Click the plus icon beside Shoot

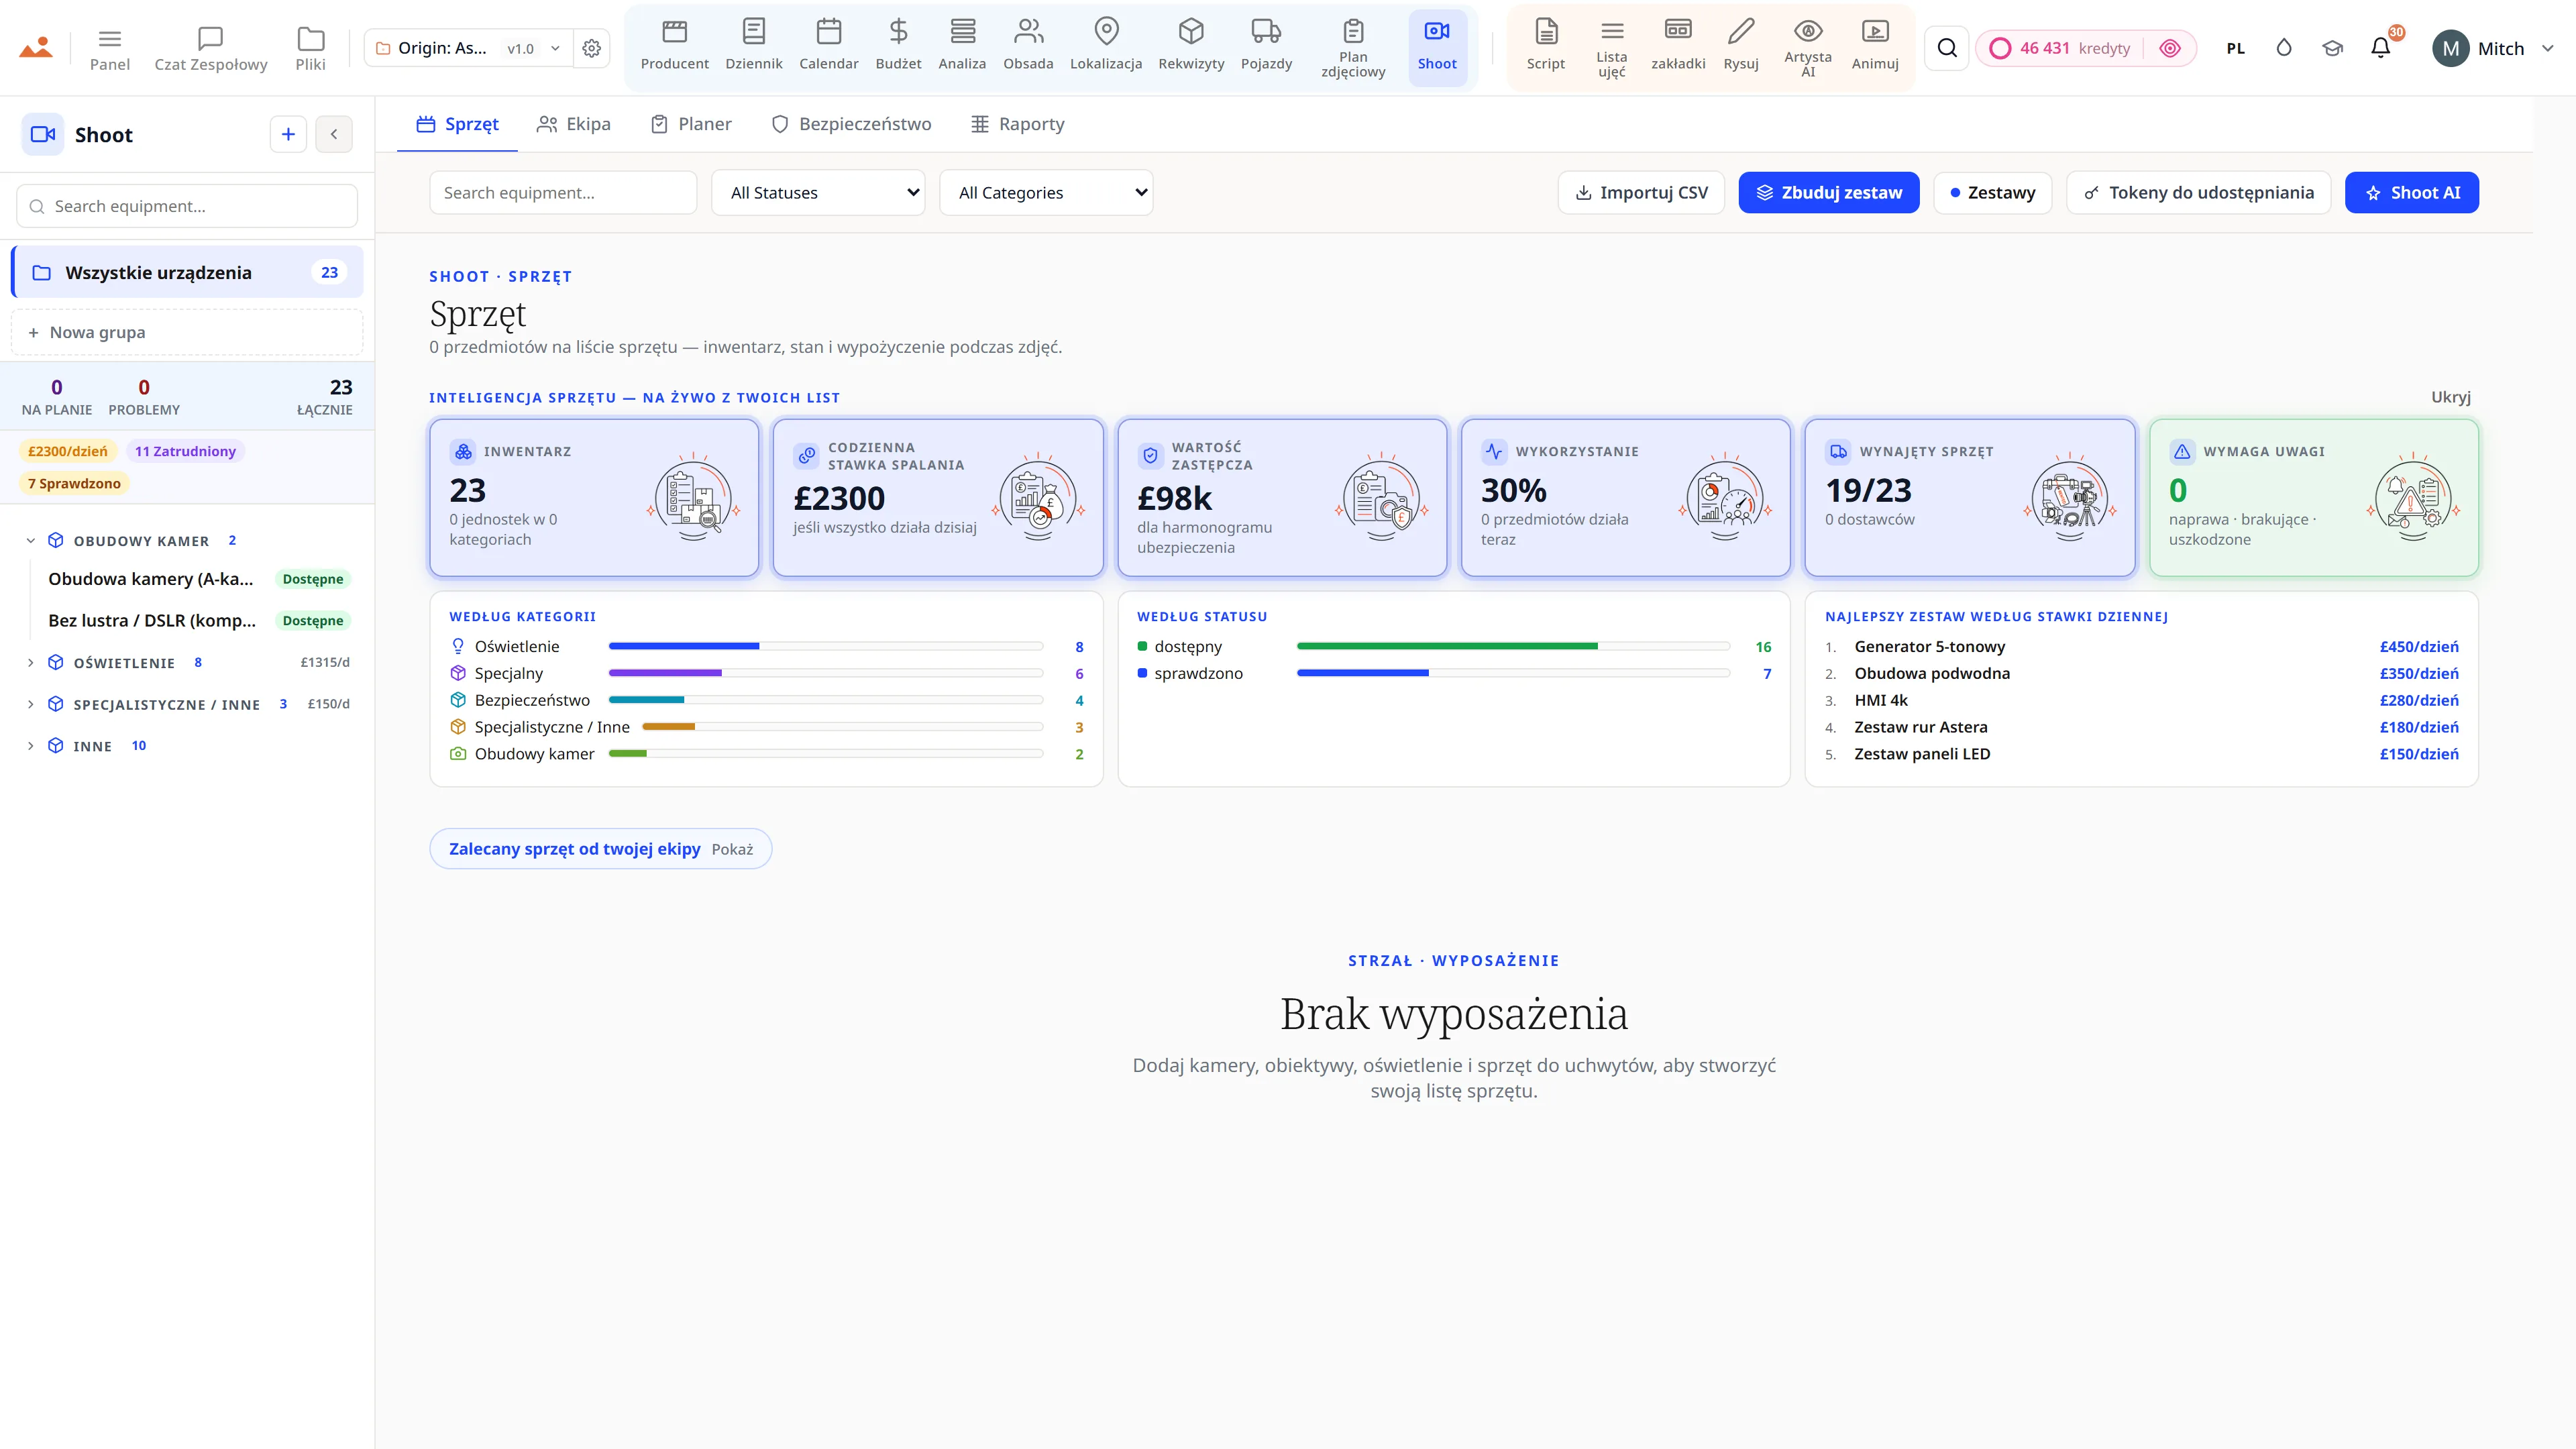(288, 134)
